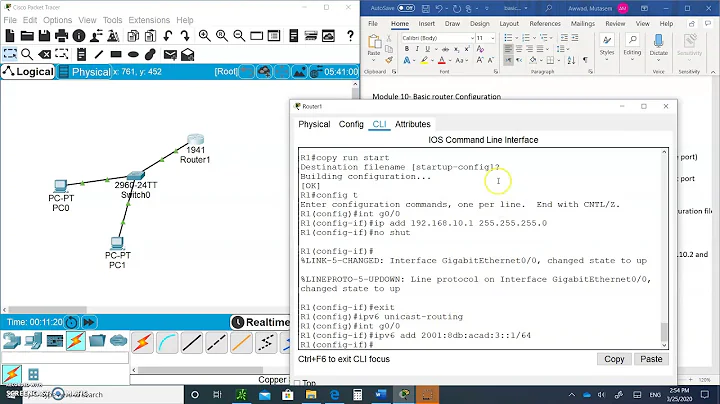
Task: Pick the console cable
Action: tap(167, 343)
